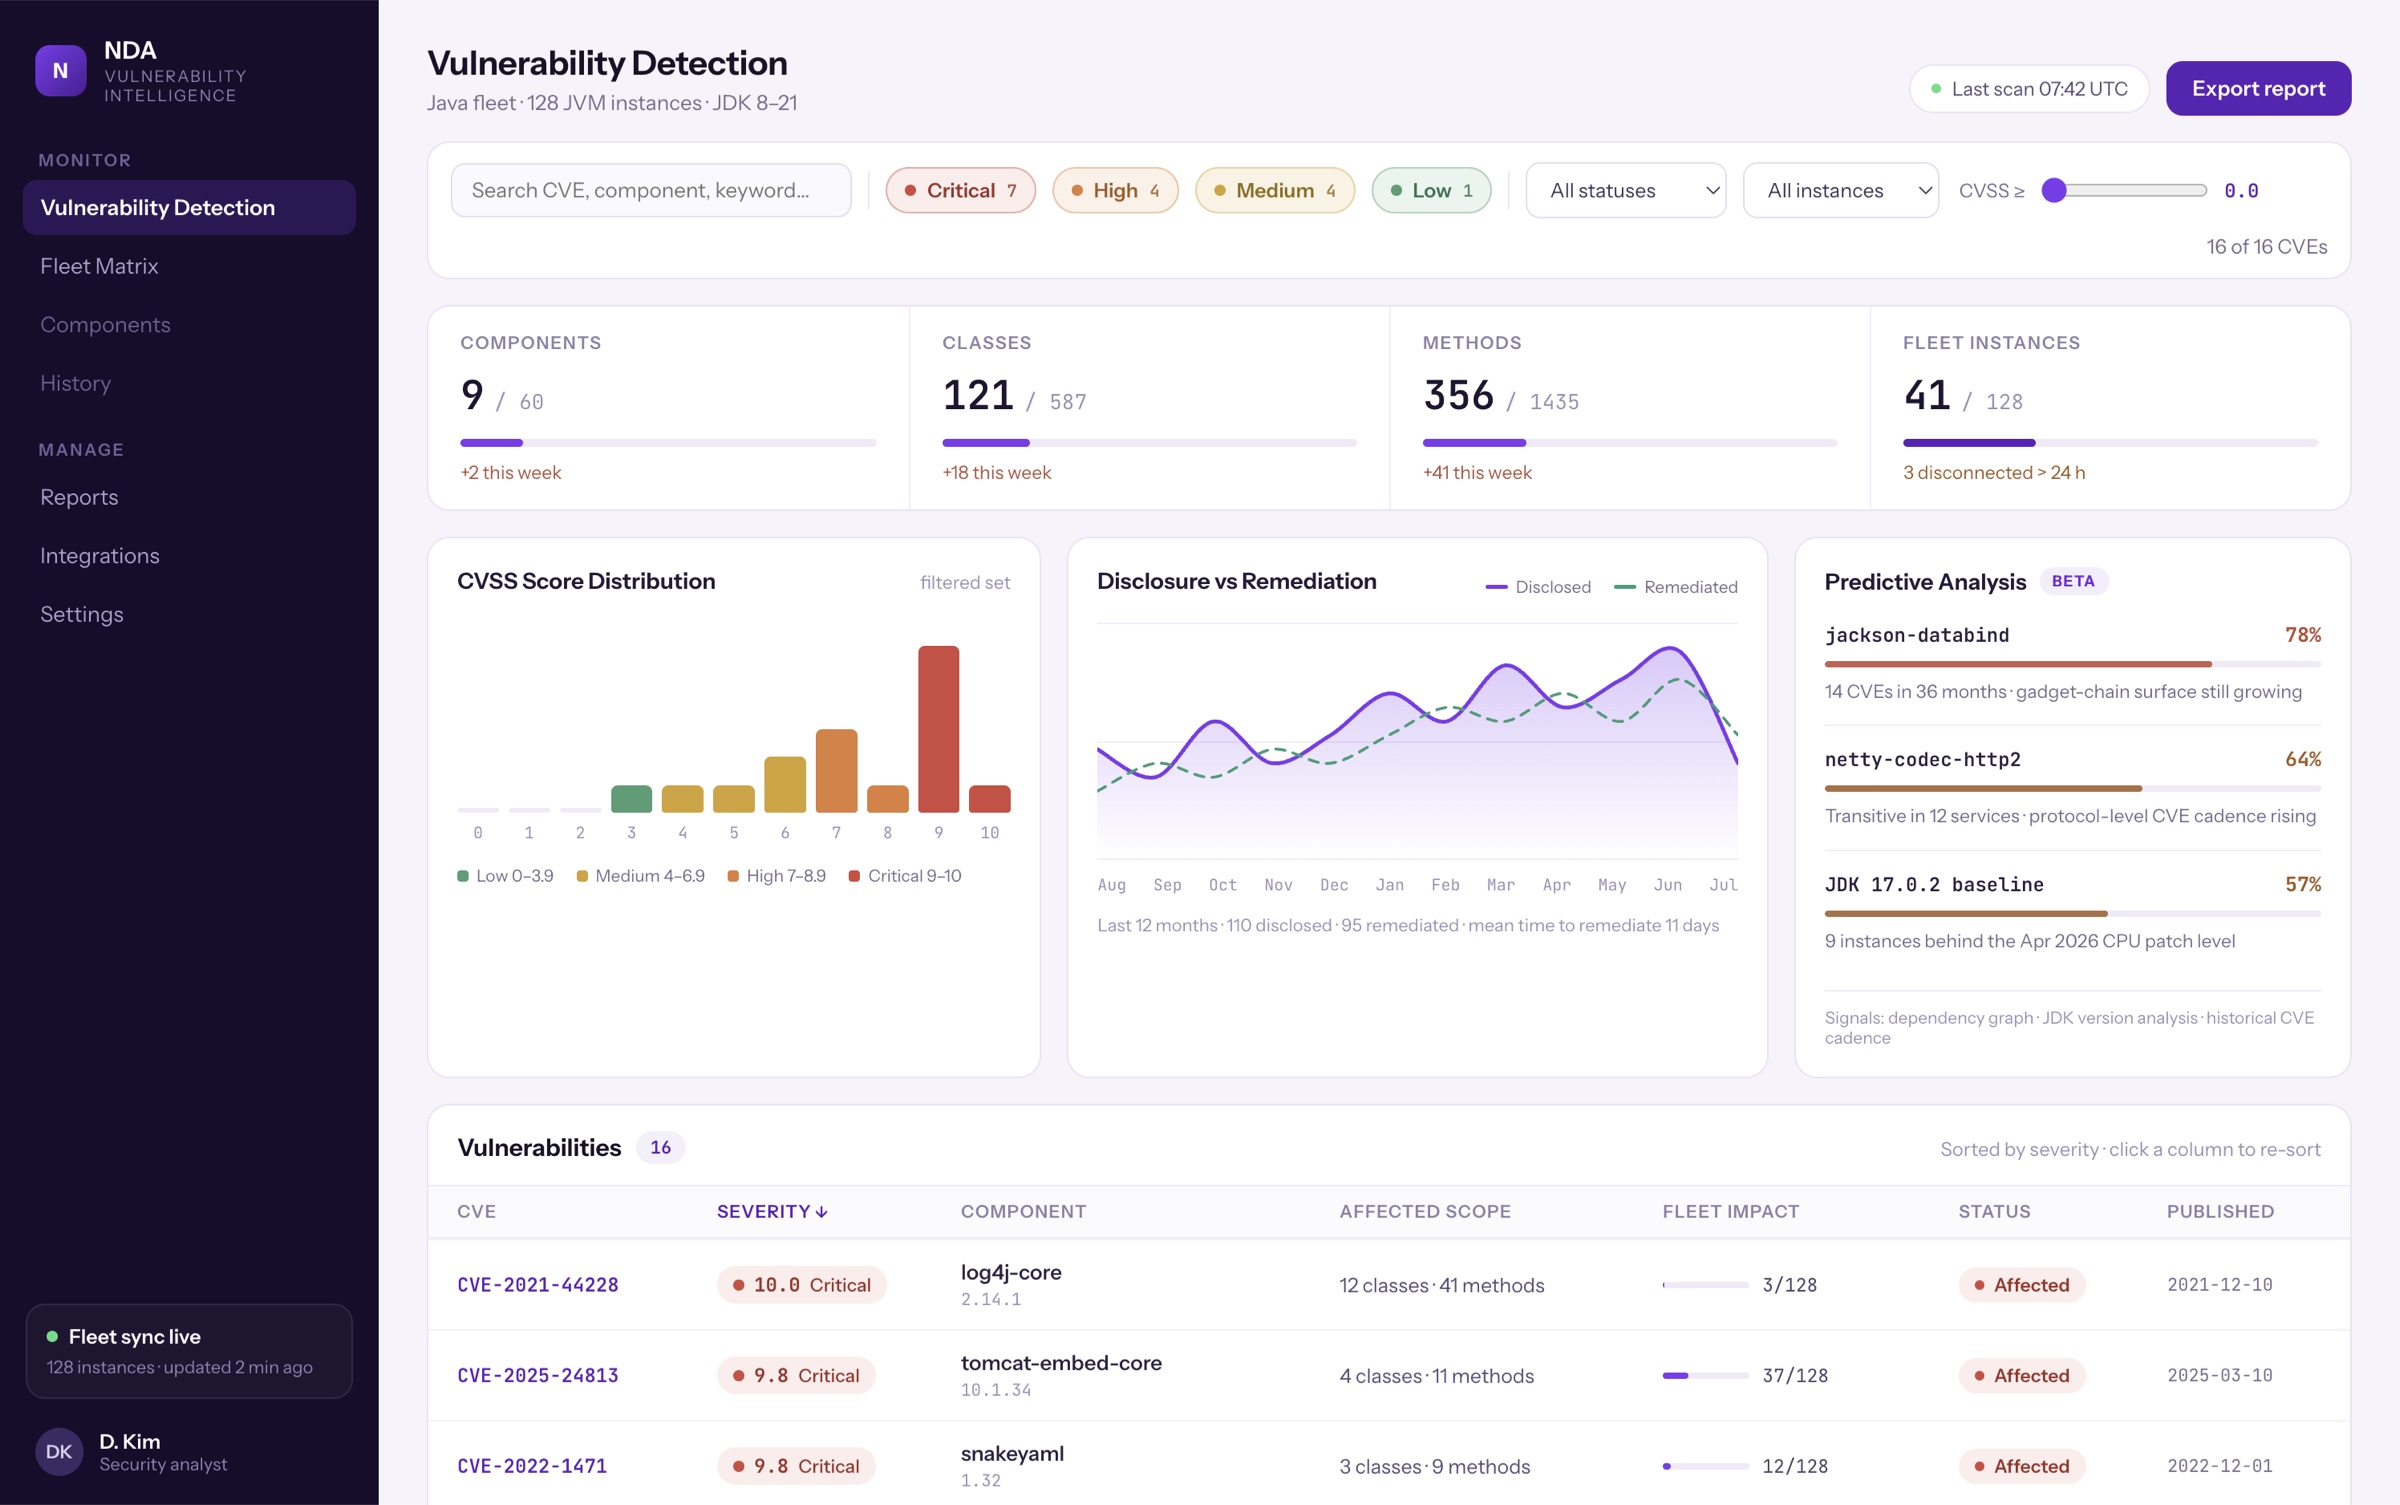Viewport: 2400px width, 1505px height.
Task: Open the All statuses dropdown
Action: coord(1625,190)
